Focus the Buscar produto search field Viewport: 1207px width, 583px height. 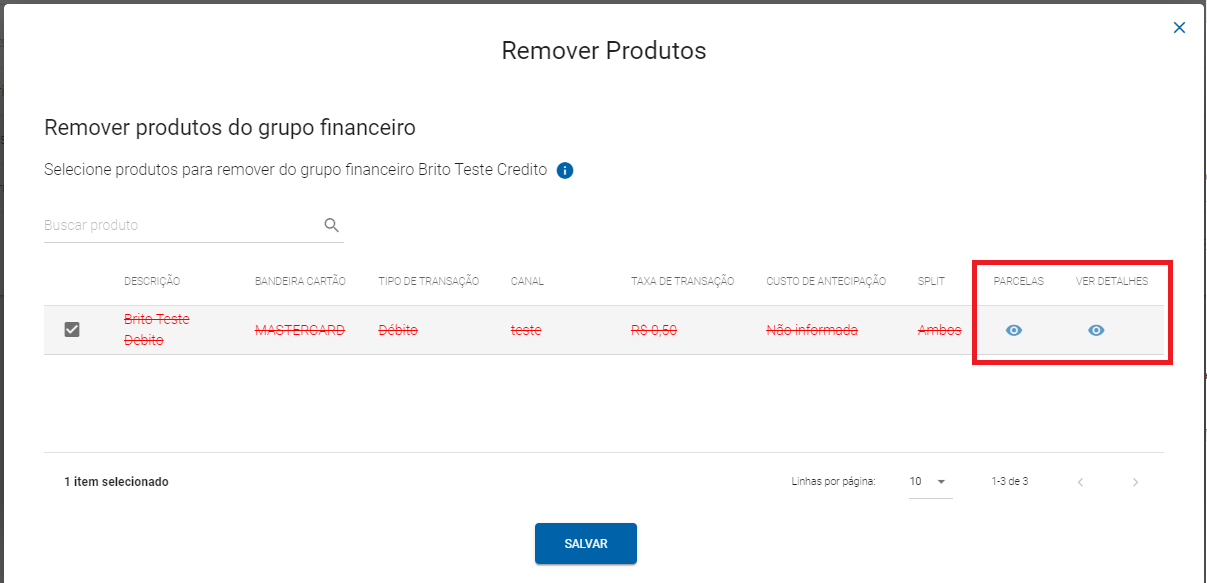tap(180, 225)
